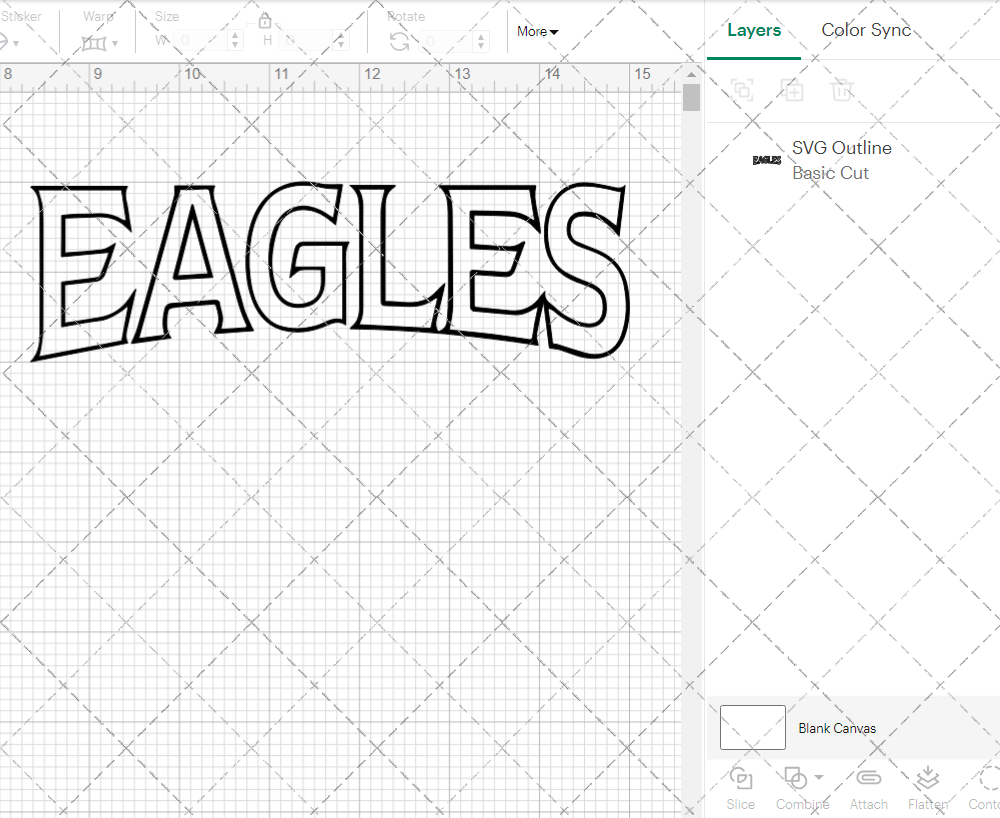
Task: Switch to the Layers tab
Action: point(754,30)
